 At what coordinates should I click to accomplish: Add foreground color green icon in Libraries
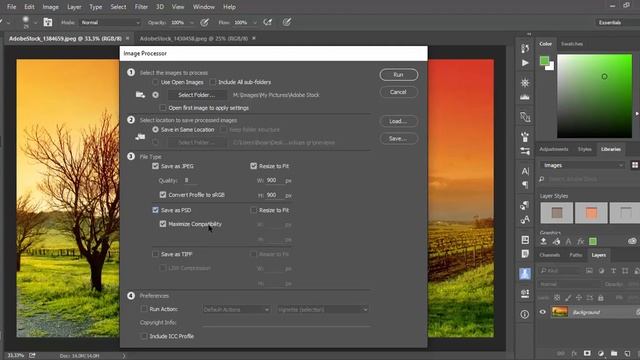[593, 242]
